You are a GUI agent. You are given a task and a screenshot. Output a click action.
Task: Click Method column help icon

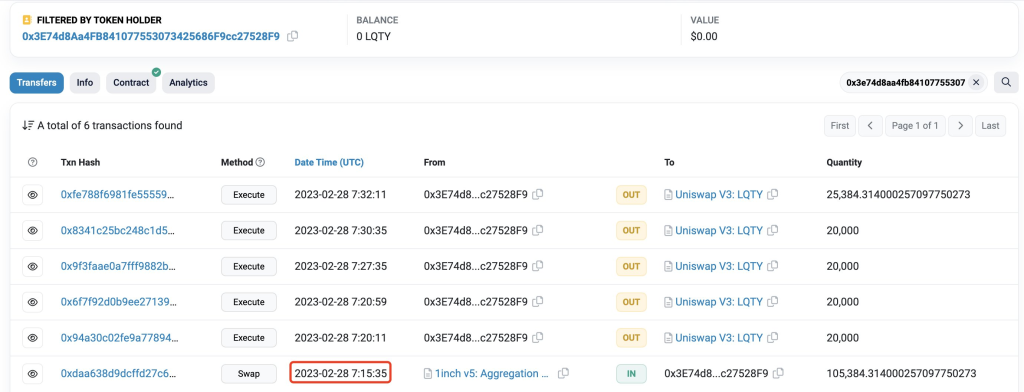coord(261,163)
